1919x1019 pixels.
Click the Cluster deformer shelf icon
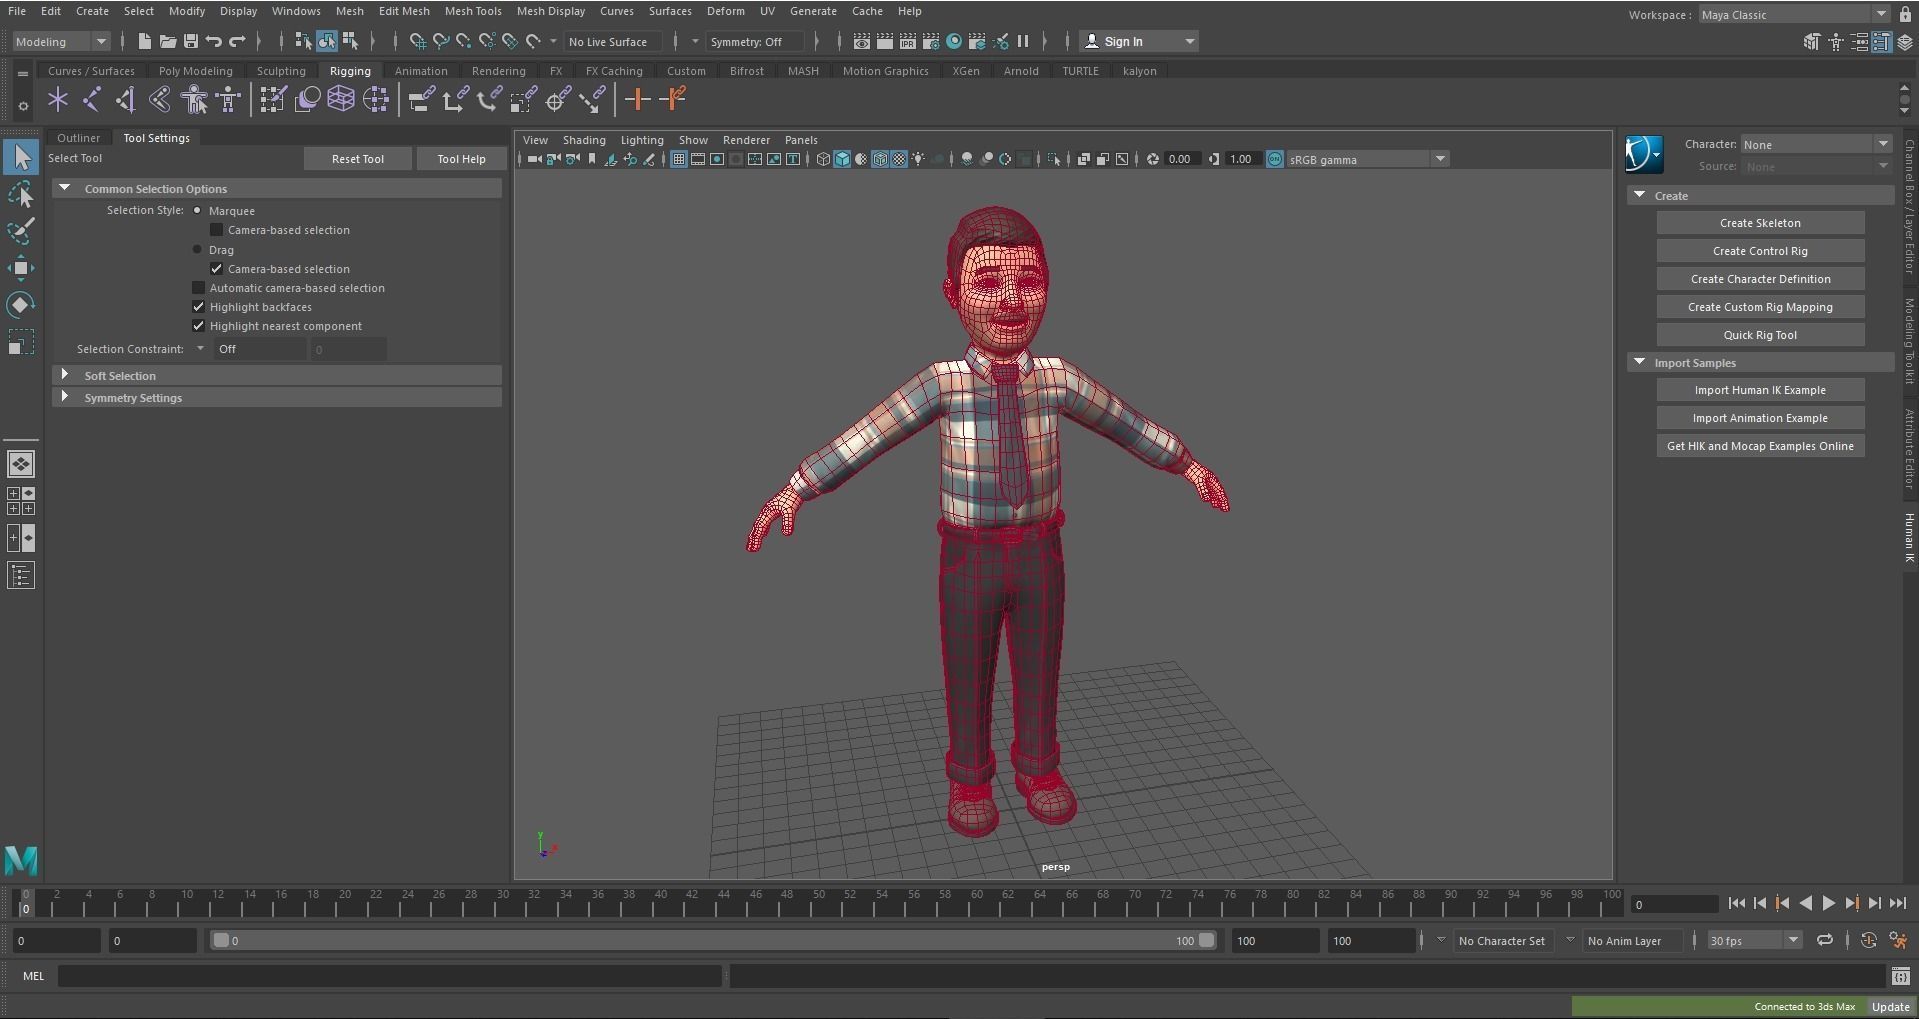click(376, 99)
